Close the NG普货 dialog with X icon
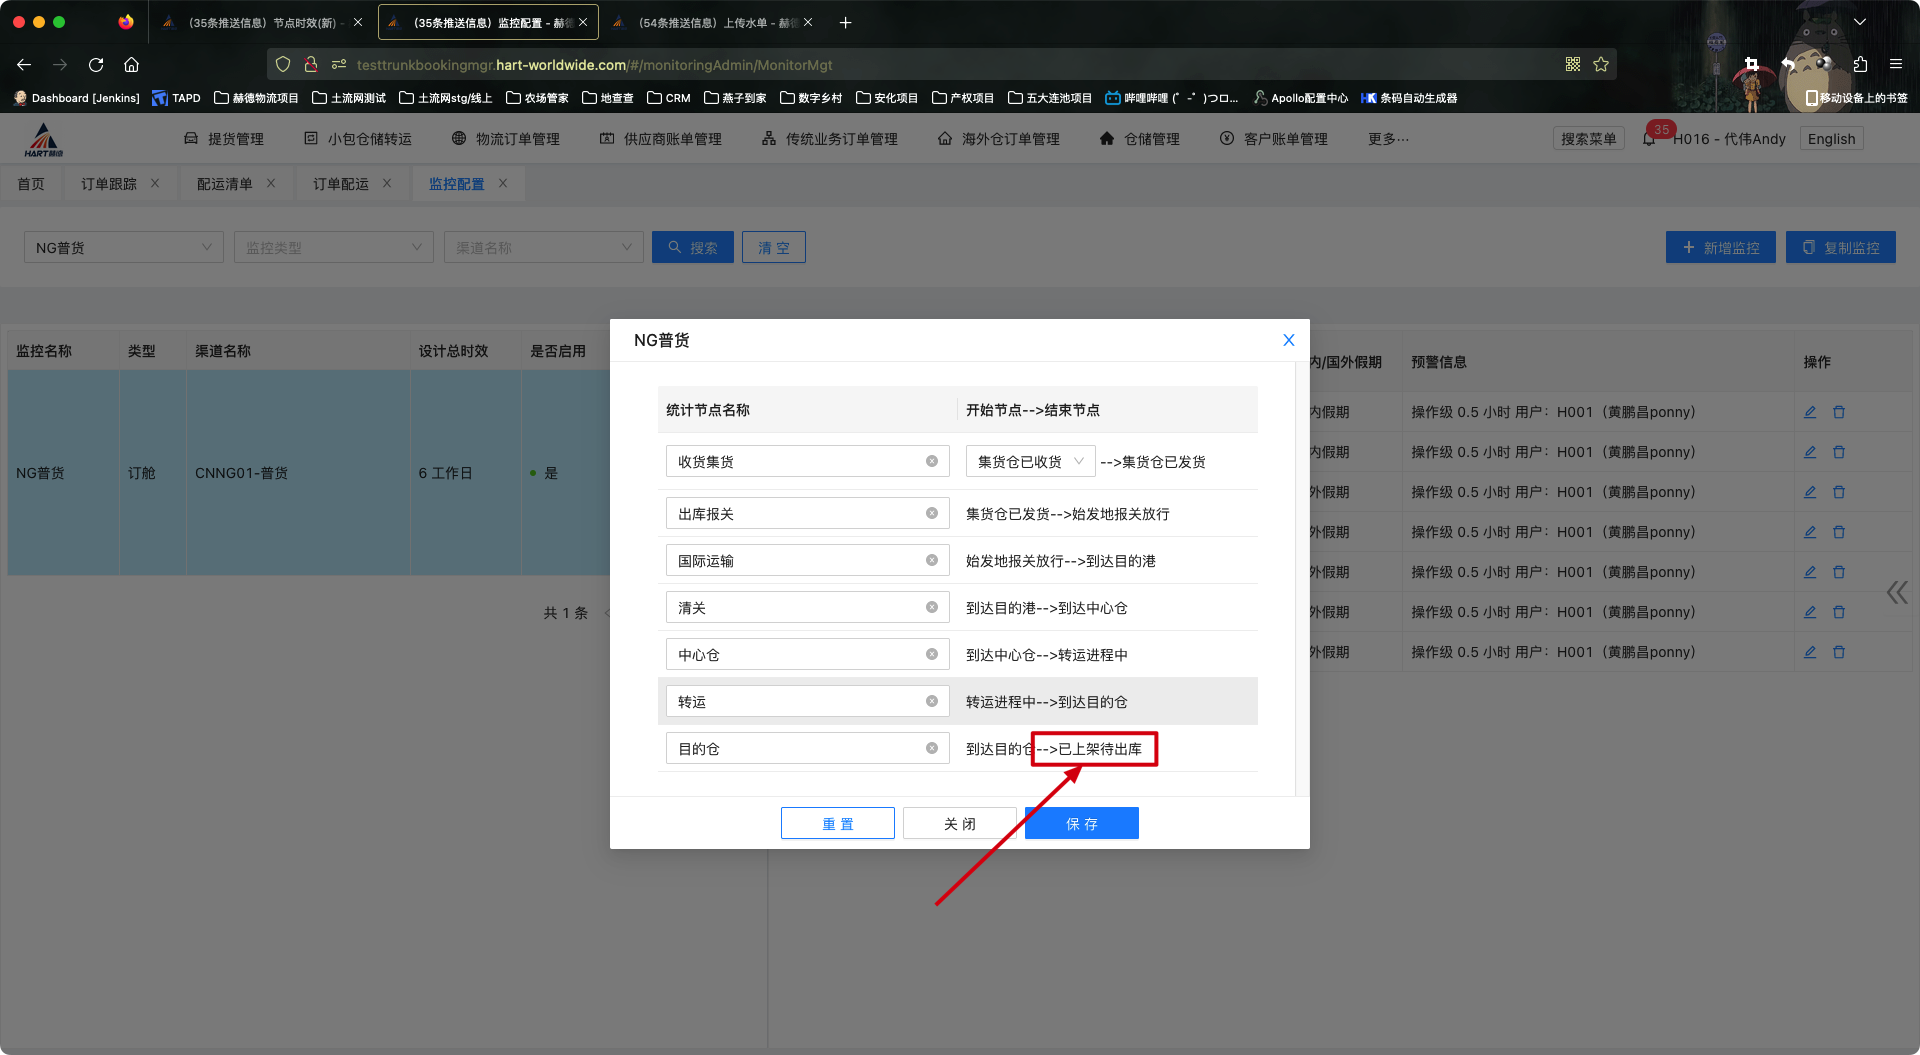 tap(1288, 340)
